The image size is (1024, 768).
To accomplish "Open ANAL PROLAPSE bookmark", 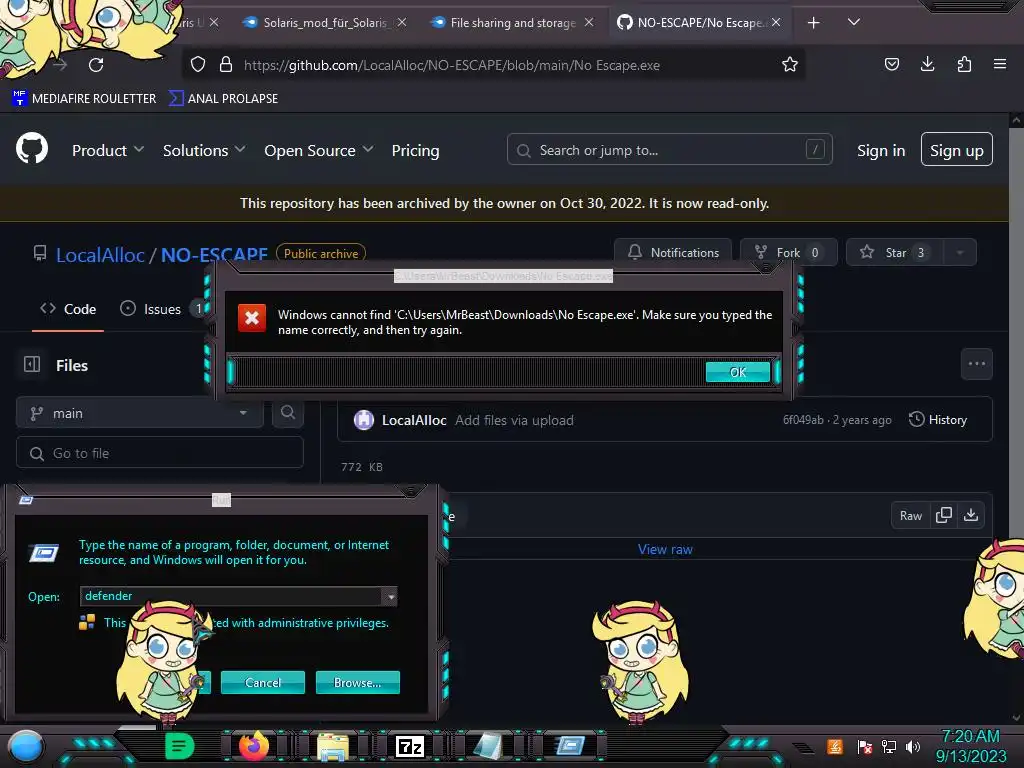I will [223, 99].
